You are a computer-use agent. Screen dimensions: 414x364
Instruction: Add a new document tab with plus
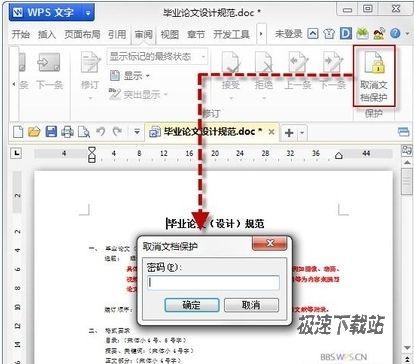click(289, 133)
